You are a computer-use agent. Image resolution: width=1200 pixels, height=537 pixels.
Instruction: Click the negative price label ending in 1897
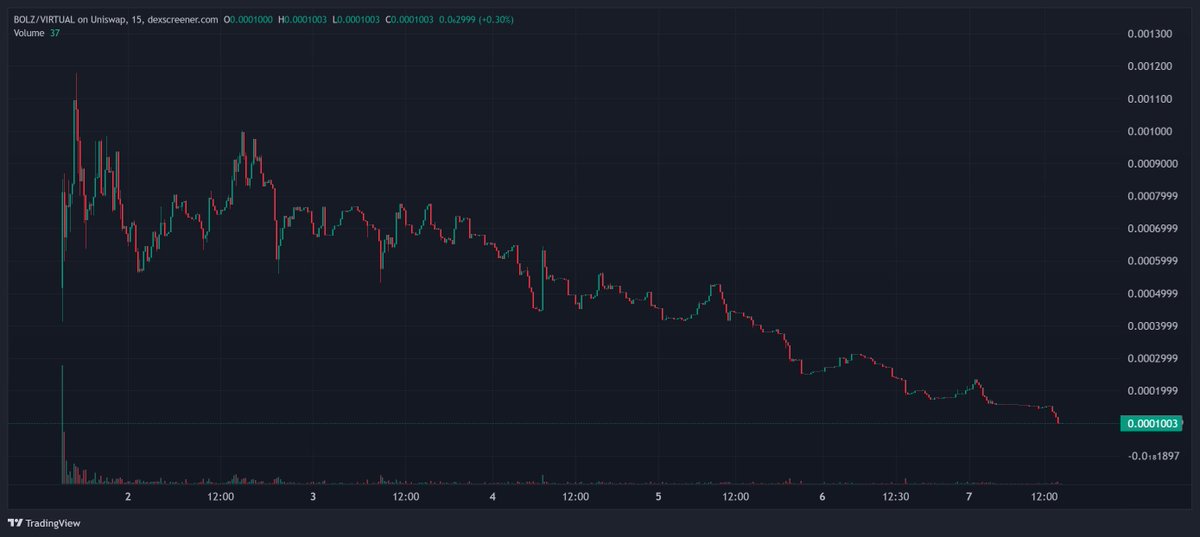pyautogui.click(x=1152, y=456)
